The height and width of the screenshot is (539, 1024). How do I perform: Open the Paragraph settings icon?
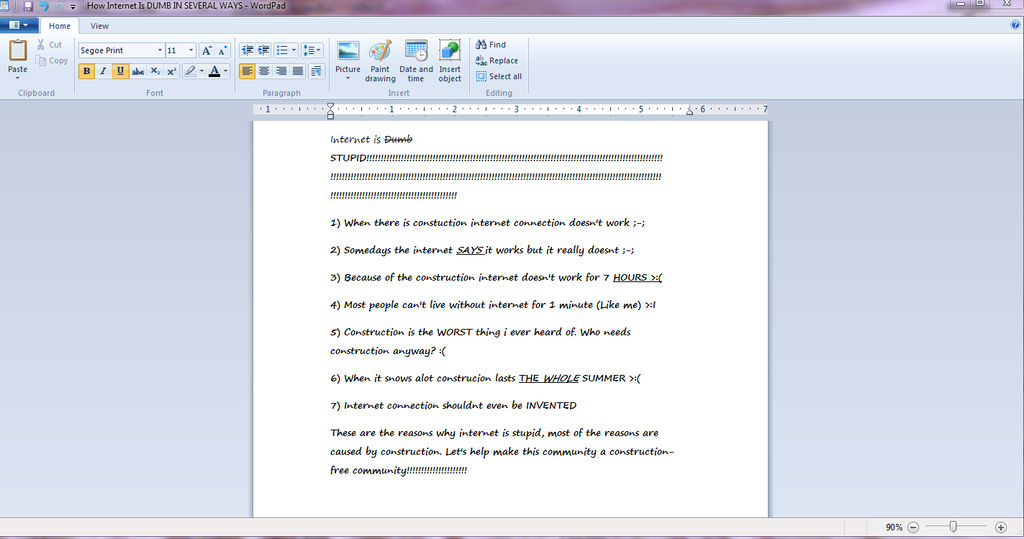coord(316,71)
